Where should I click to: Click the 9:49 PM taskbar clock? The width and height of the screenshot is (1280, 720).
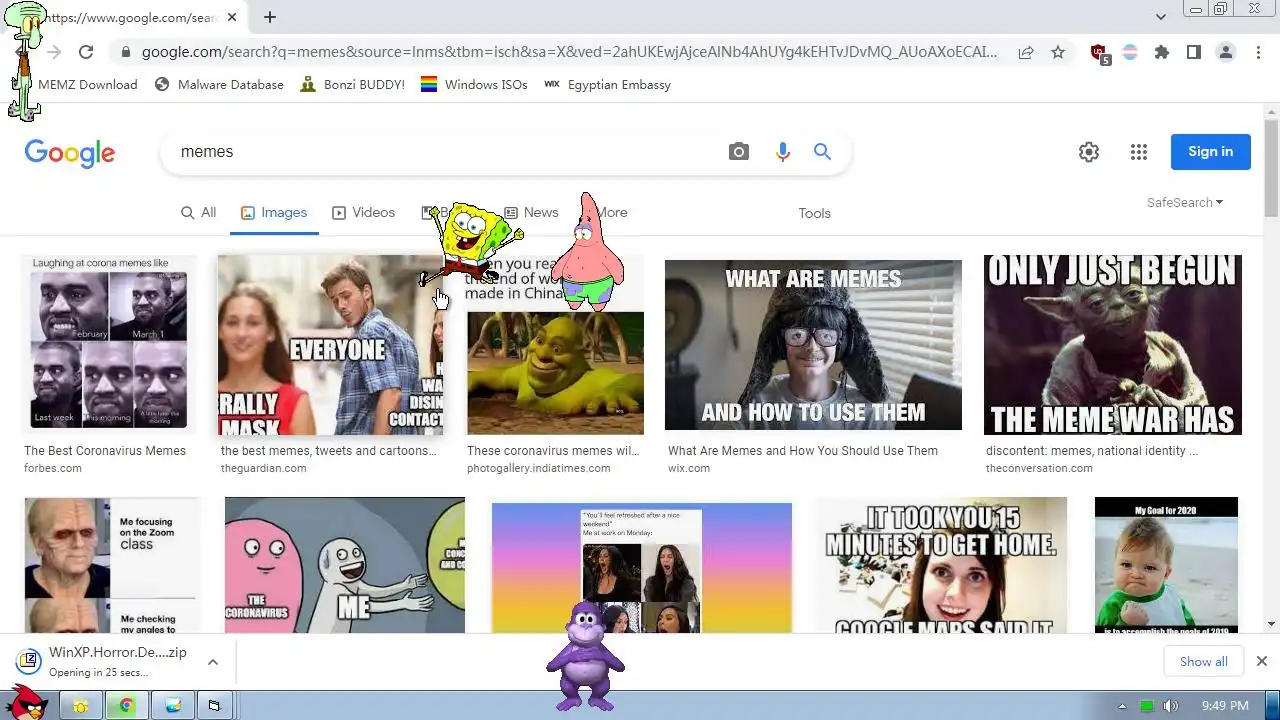[x=1225, y=706]
